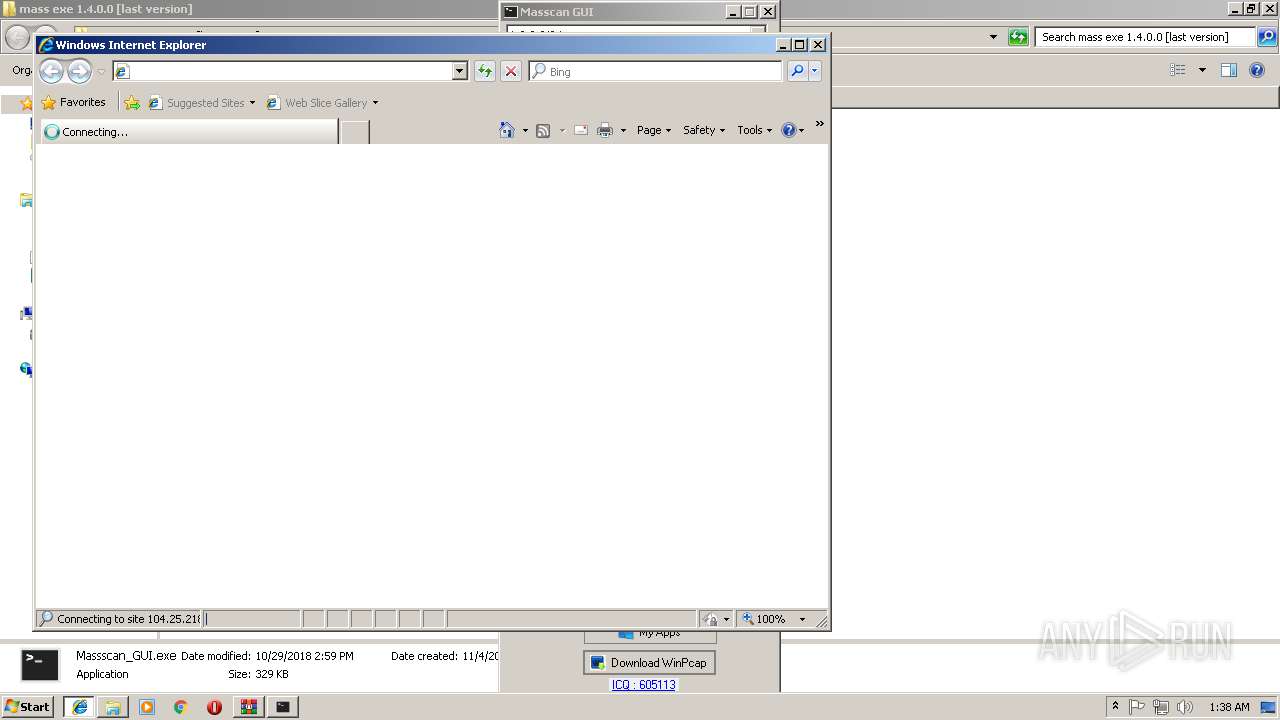
Task: Open the Page menu
Action: 654,130
